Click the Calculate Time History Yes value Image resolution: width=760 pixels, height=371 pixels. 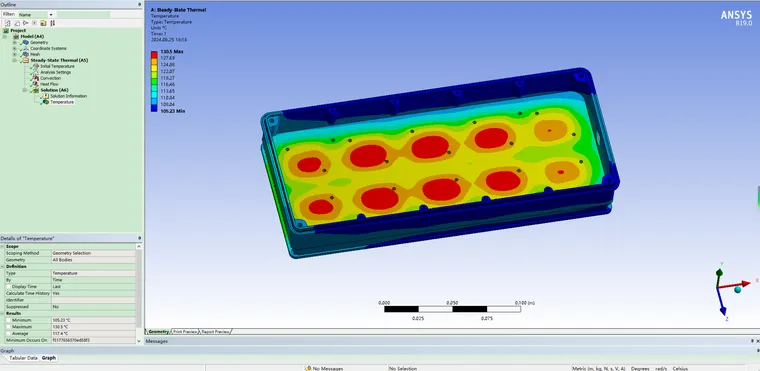[93, 293]
